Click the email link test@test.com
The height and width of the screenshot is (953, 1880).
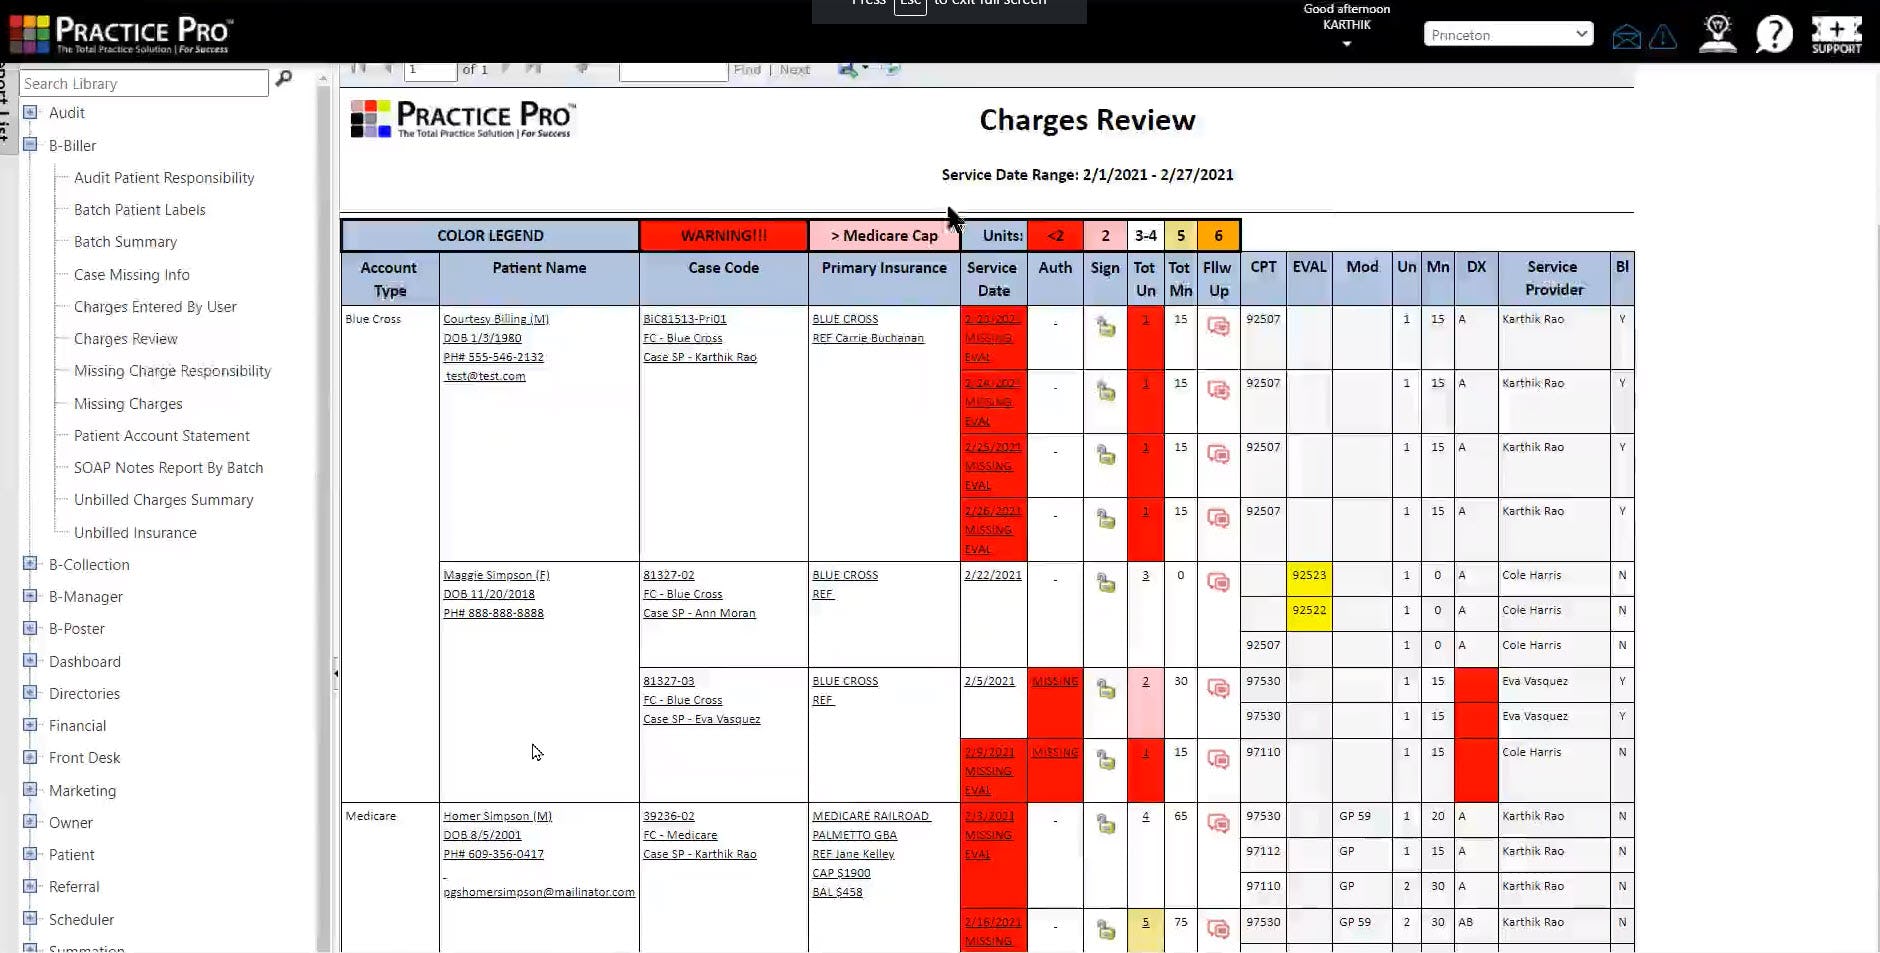[x=485, y=376]
